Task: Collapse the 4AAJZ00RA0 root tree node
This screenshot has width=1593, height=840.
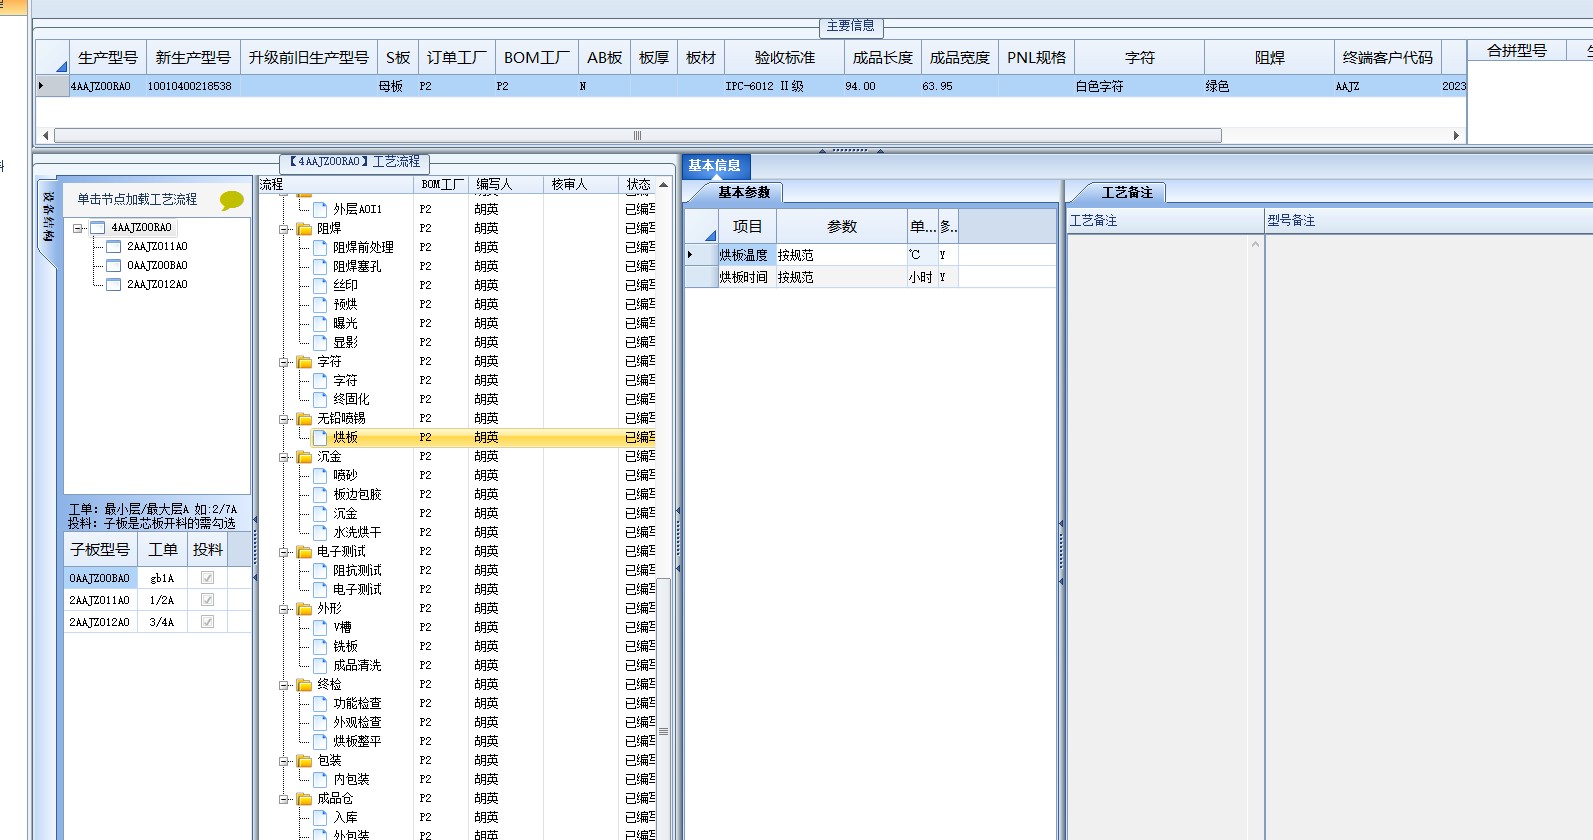Action: coord(78,228)
